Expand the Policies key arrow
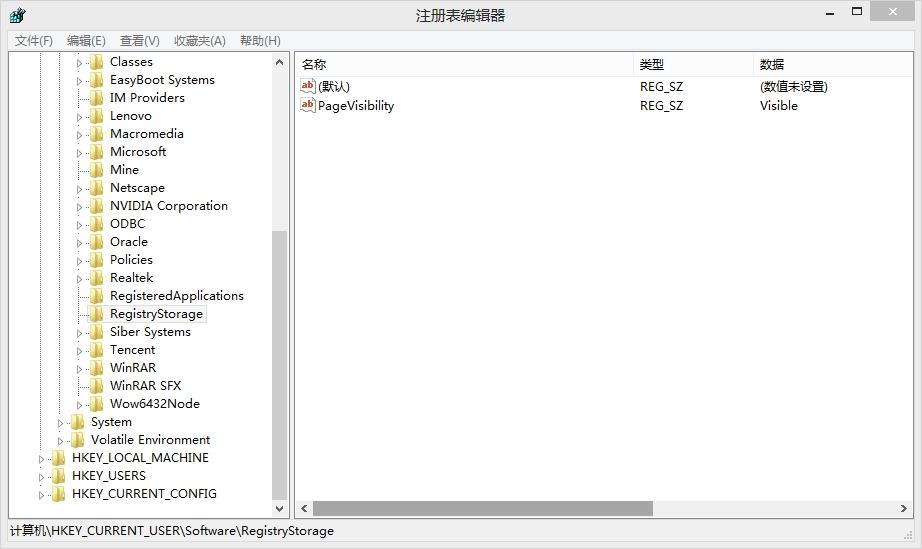The image size is (922, 549). [79, 261]
